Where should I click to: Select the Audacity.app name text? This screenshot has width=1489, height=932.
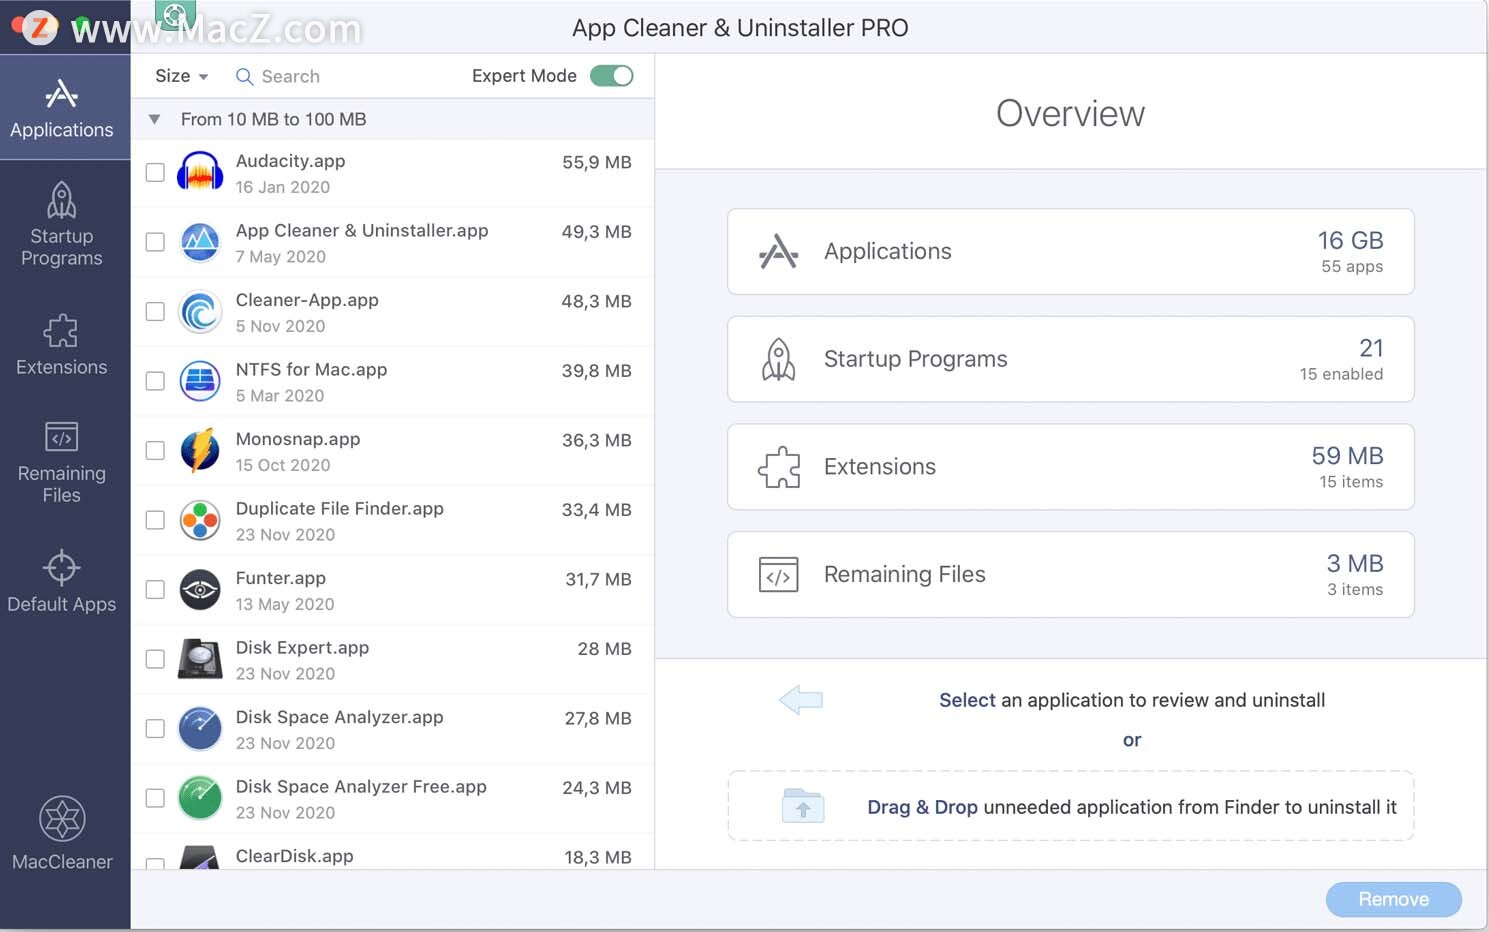[290, 161]
